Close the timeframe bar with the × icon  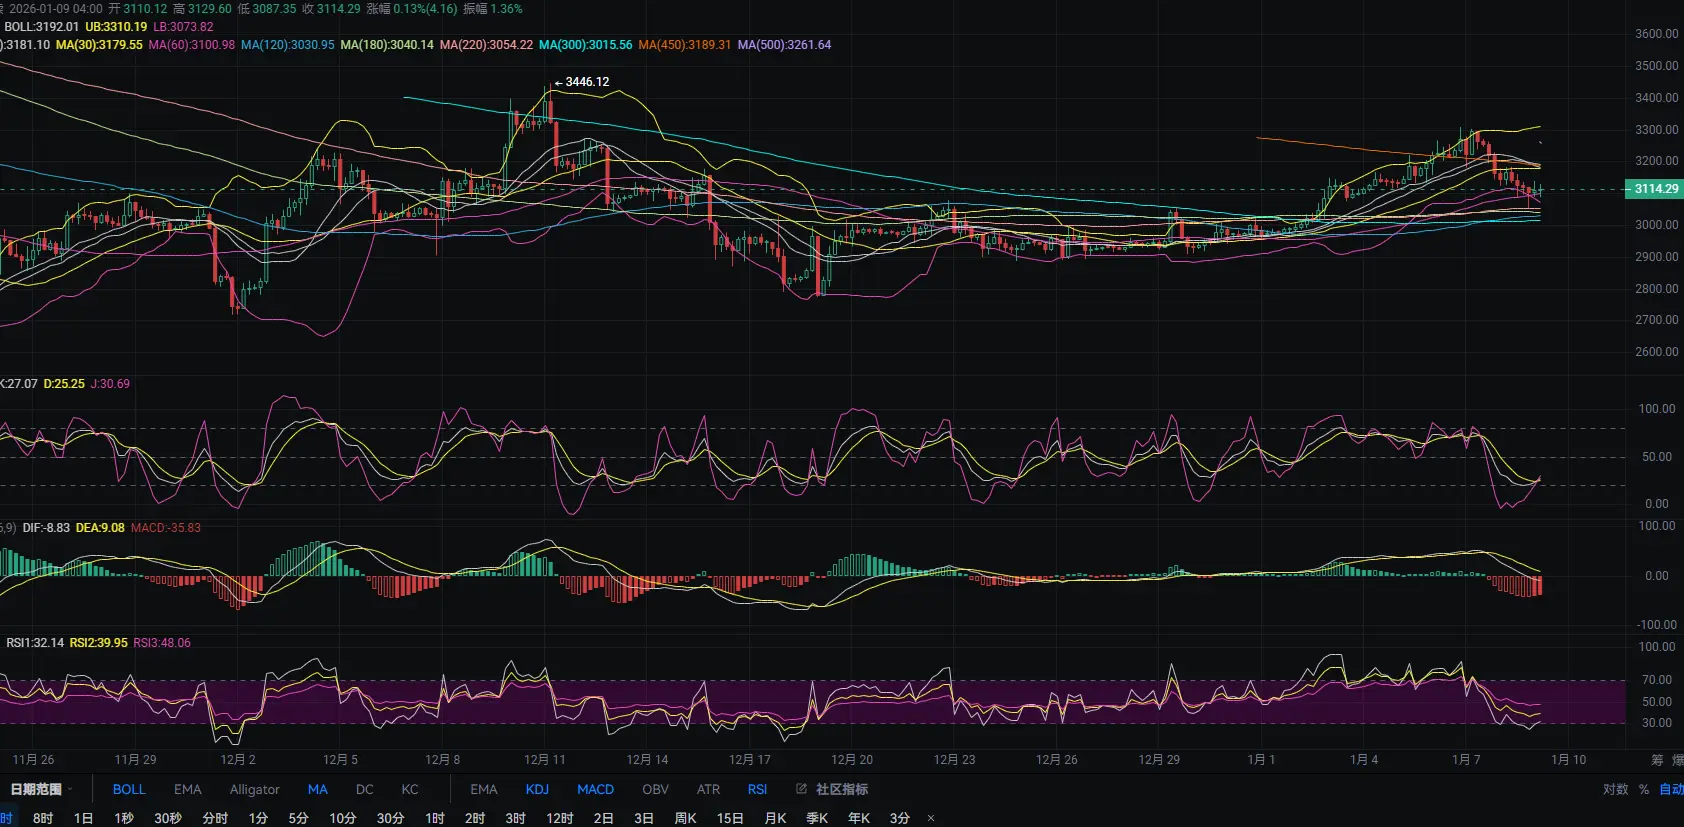pos(931,818)
